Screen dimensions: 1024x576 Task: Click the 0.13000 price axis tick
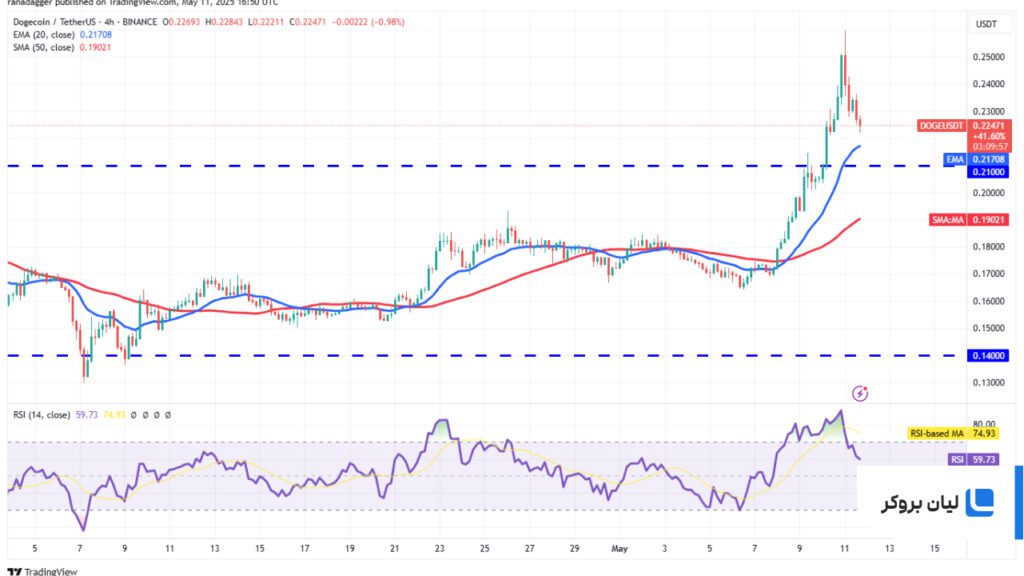989,383
